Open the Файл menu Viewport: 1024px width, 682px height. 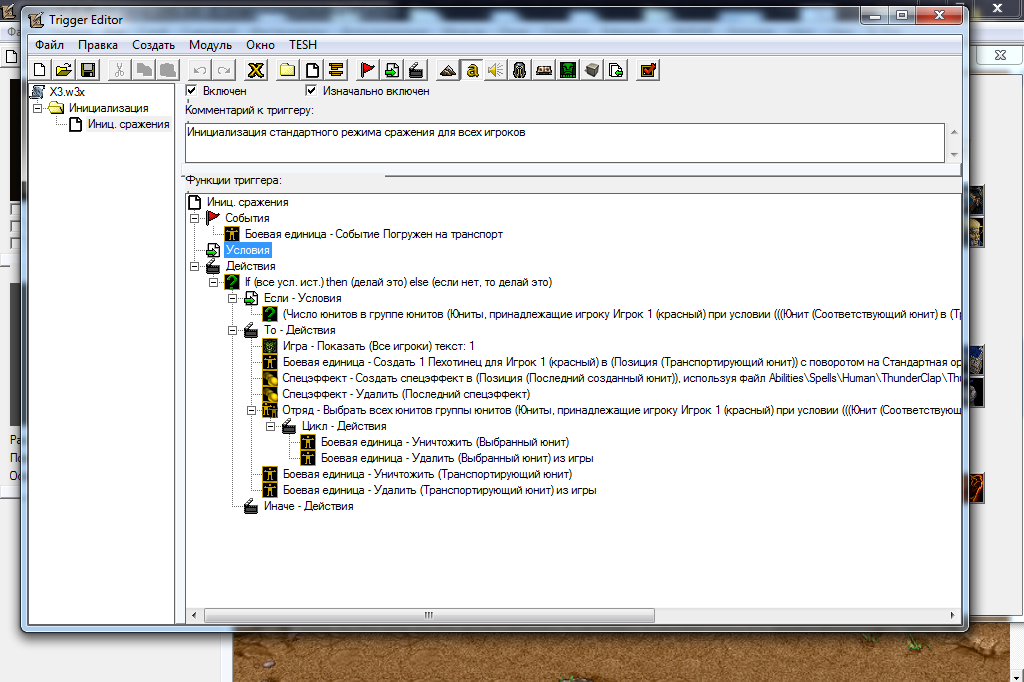(x=50, y=45)
